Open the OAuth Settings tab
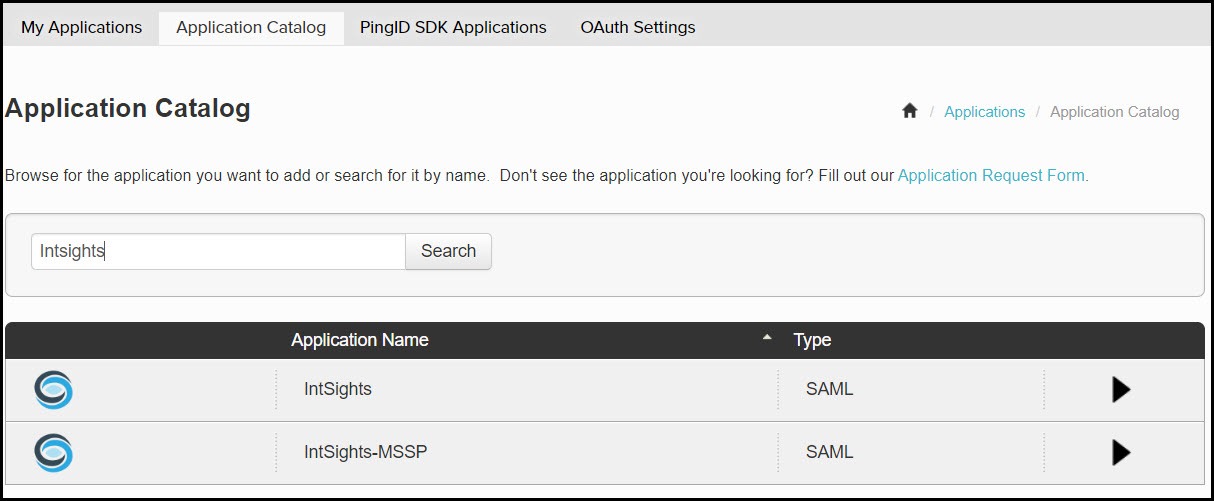The width and height of the screenshot is (1214, 501). [x=638, y=27]
